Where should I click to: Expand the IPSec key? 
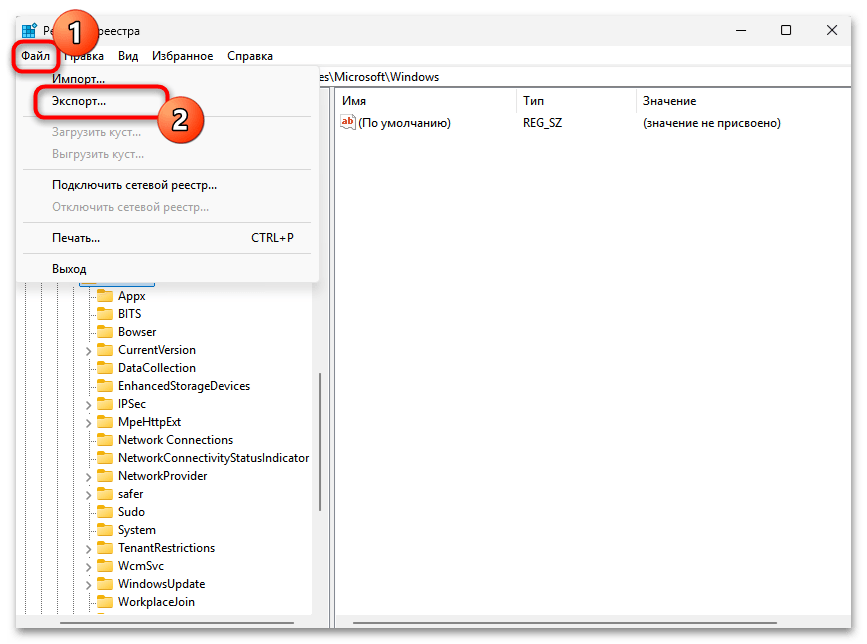tap(88, 405)
